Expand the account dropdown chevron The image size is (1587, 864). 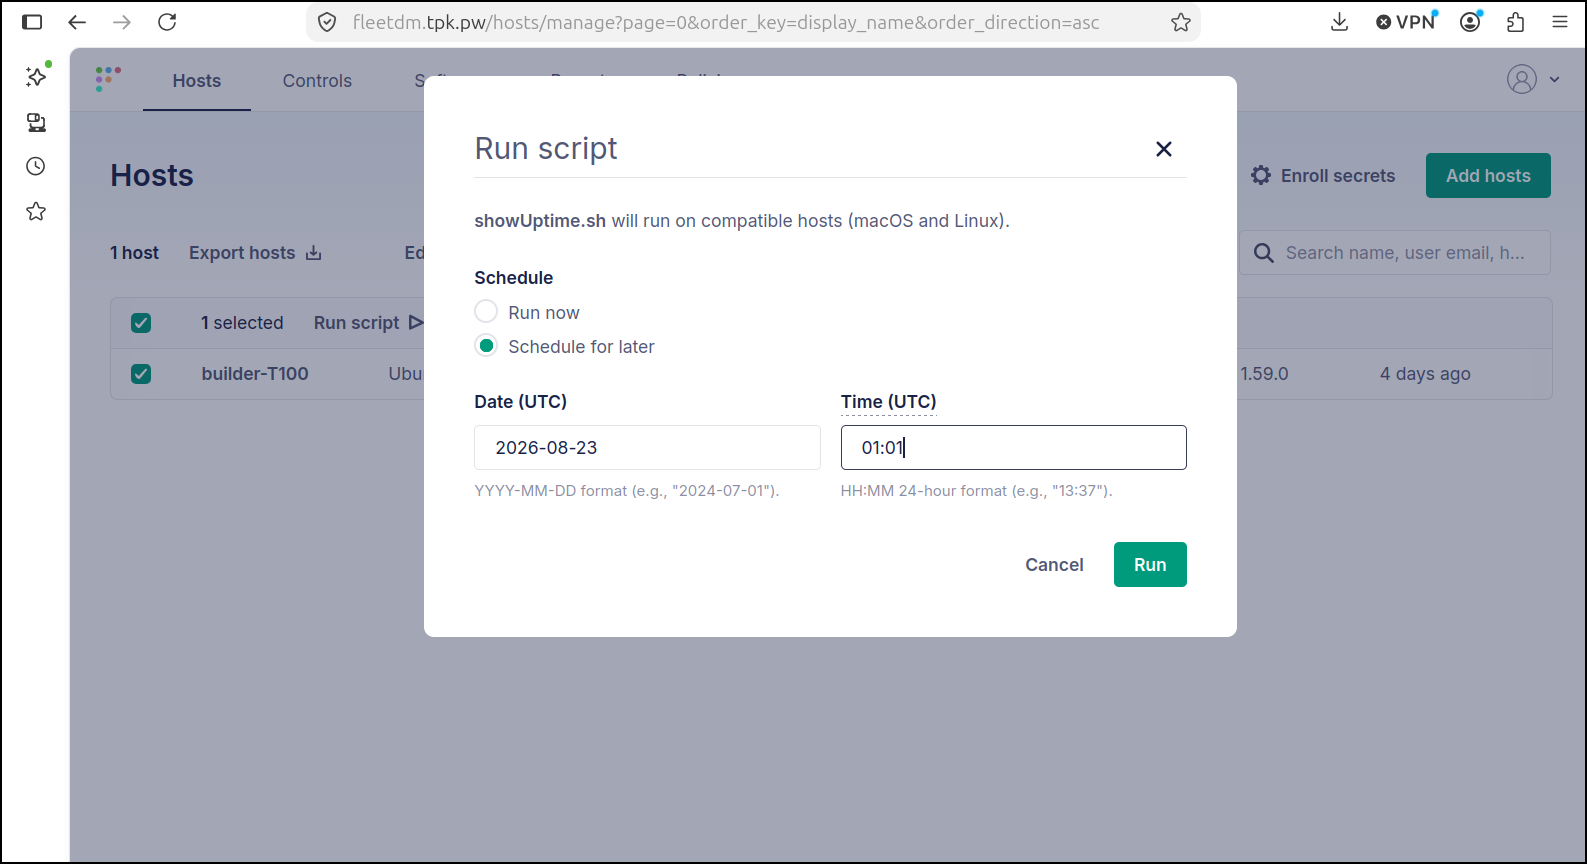(1554, 79)
